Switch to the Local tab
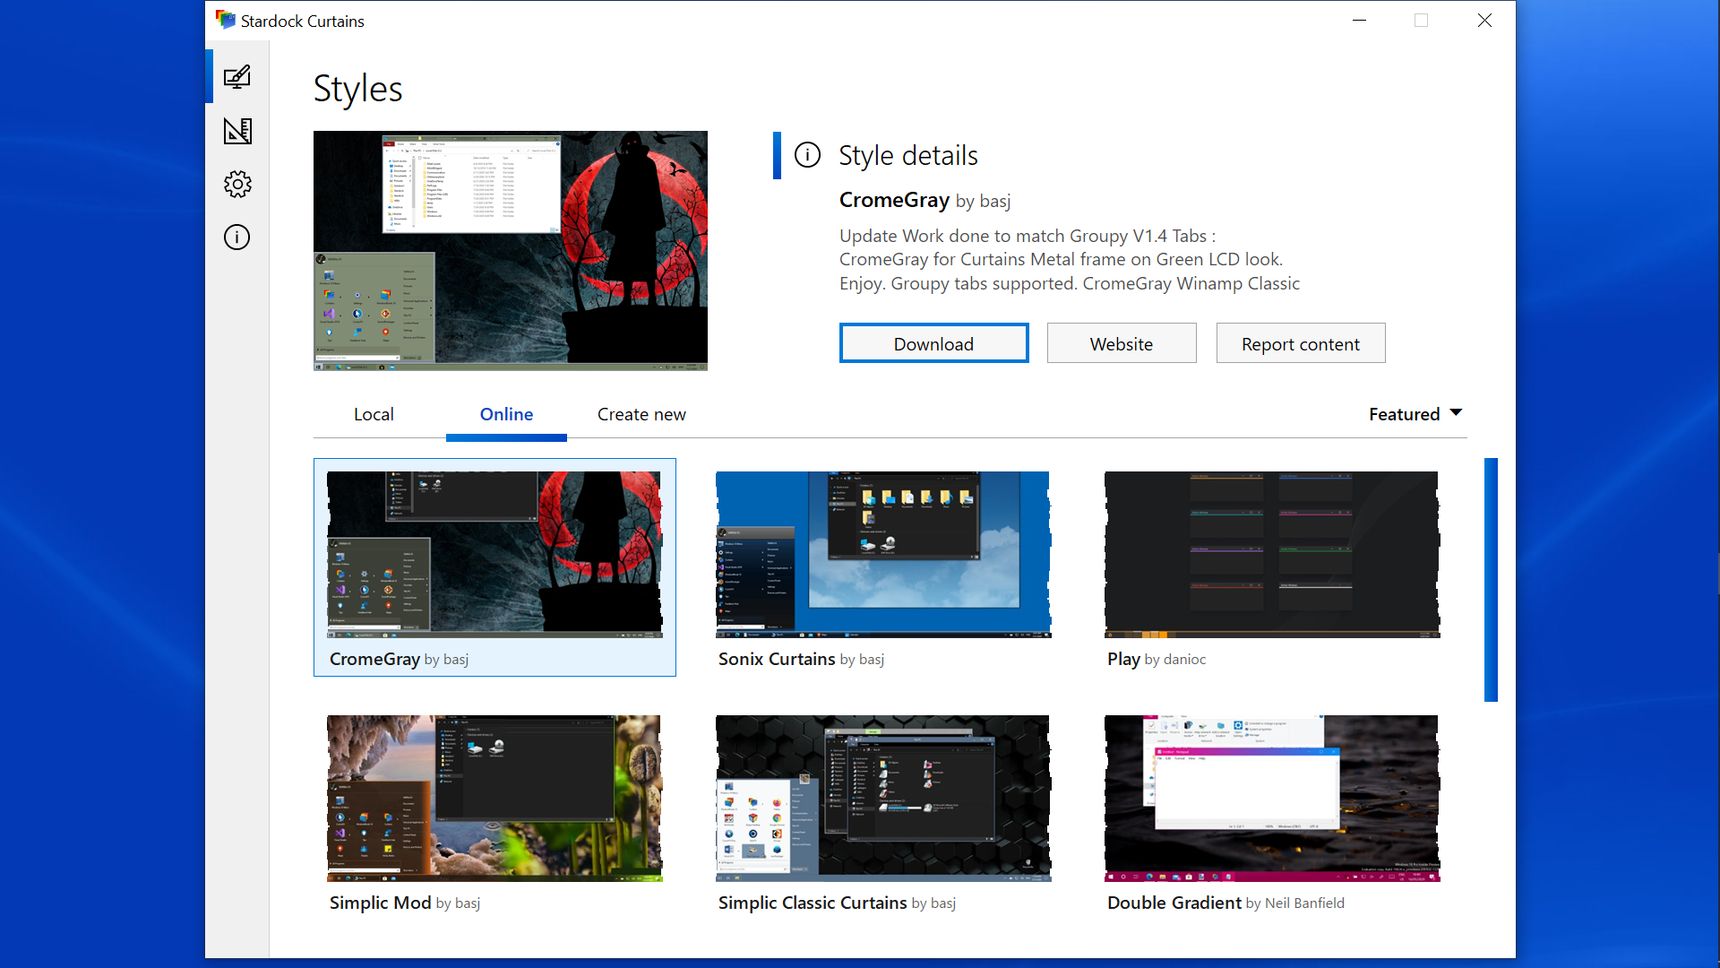The image size is (1720, 968). click(x=374, y=414)
